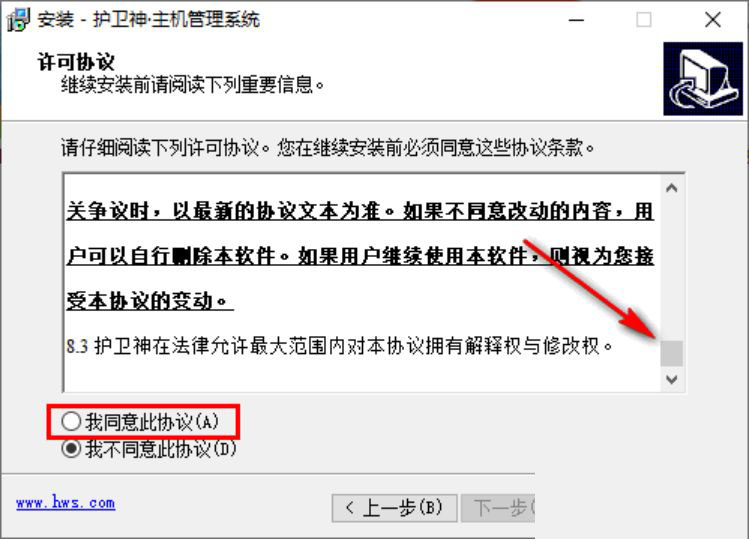Click the scrollbar up arrow
Viewport: 749px width, 539px height.
tap(672, 188)
